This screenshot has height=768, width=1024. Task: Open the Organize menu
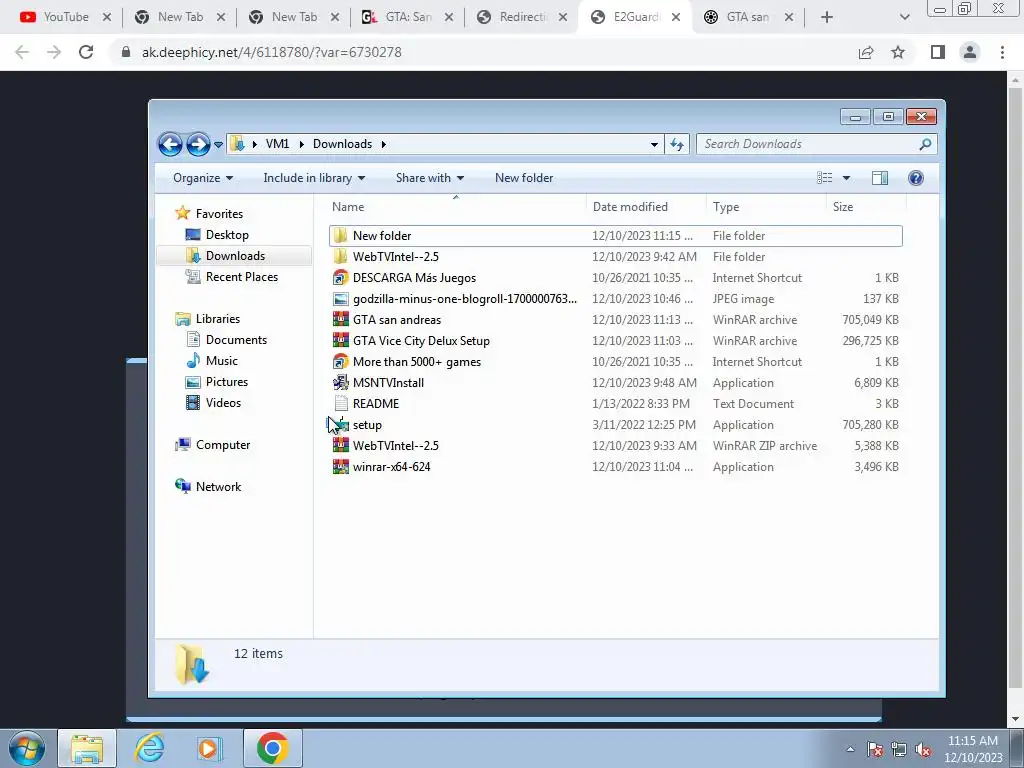pyautogui.click(x=202, y=178)
